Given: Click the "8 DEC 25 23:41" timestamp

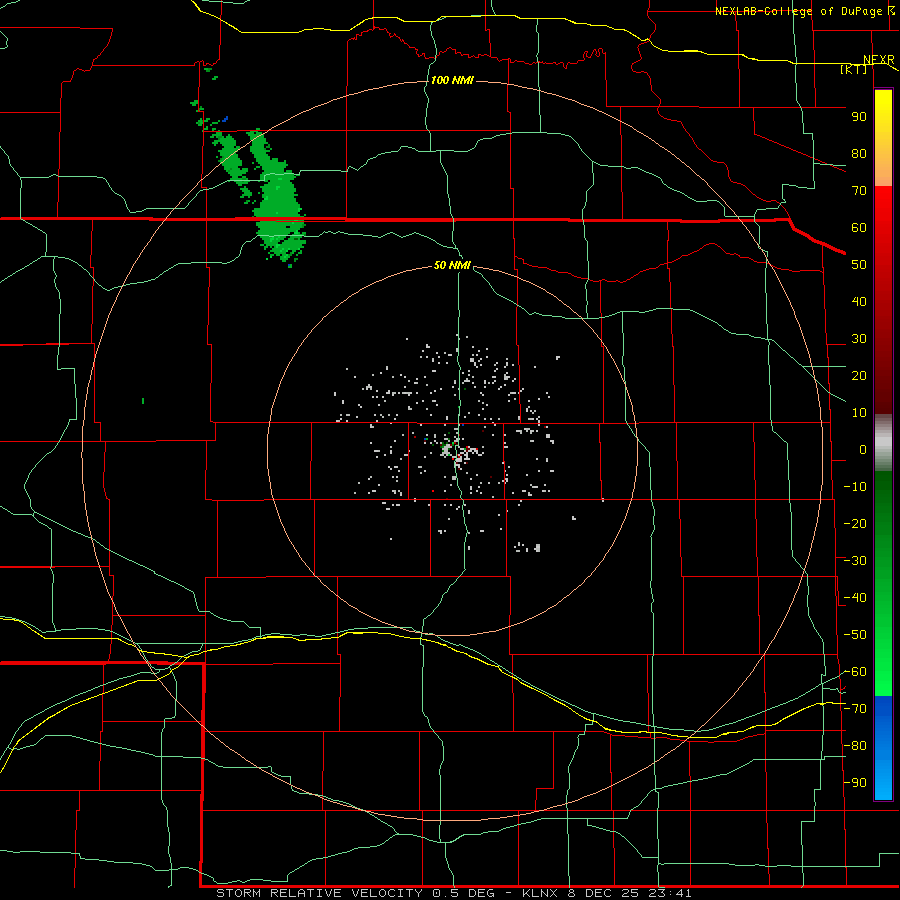Looking at the screenshot, I should (x=631, y=893).
